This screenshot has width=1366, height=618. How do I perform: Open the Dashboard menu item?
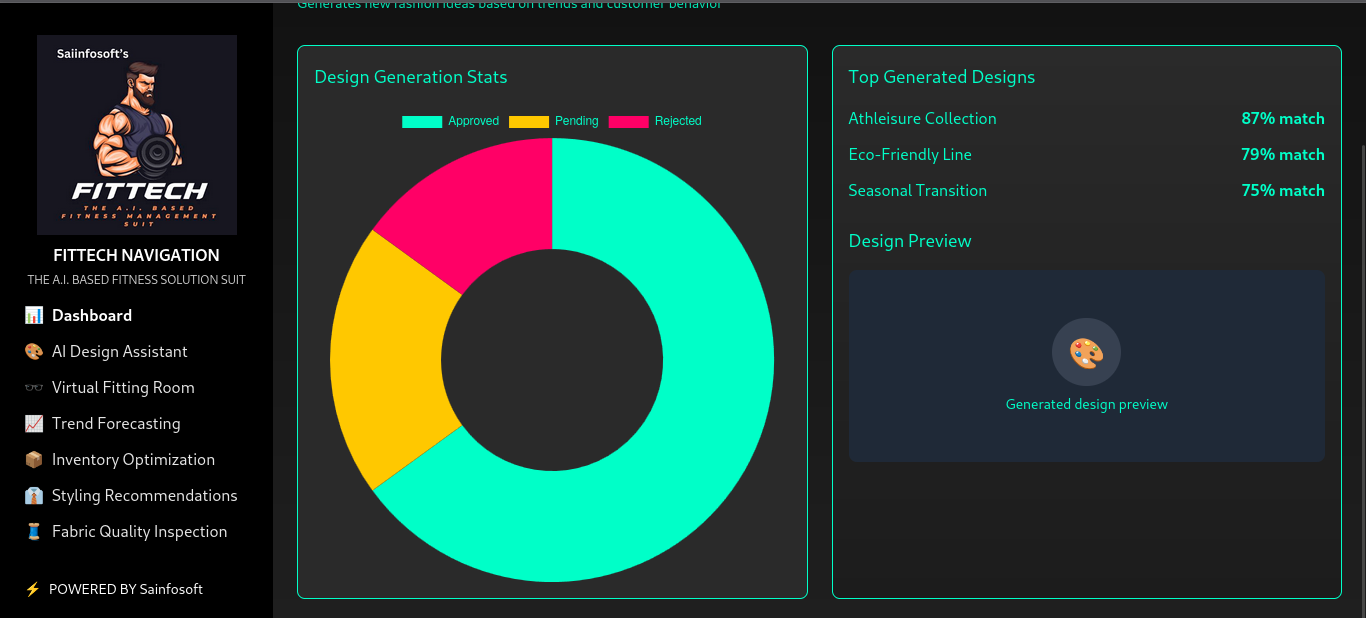pyautogui.click(x=92, y=316)
